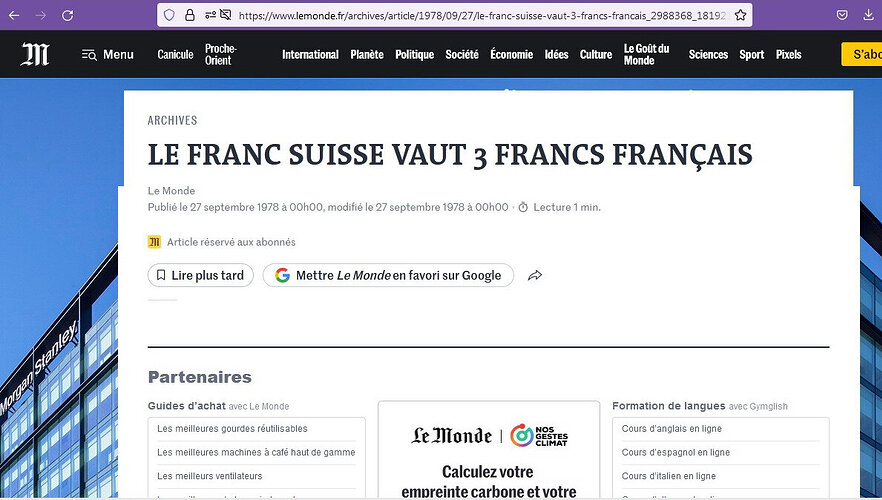Open Cours d'italien en ligne link
Viewport: 882px width, 500px height.
click(668, 476)
